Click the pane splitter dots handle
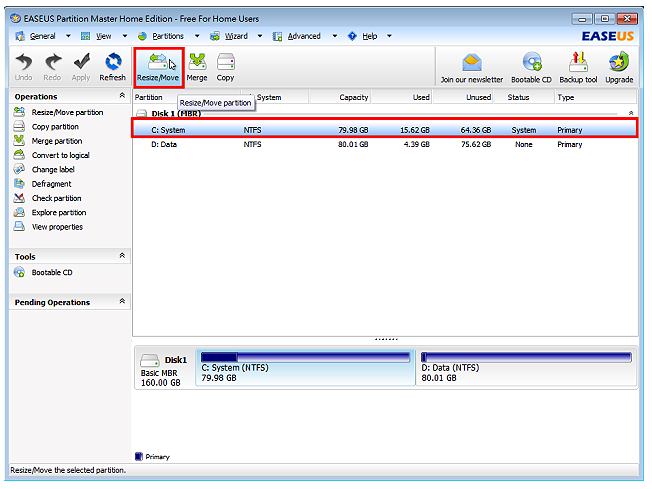This screenshot has width=652, height=489. 386,339
